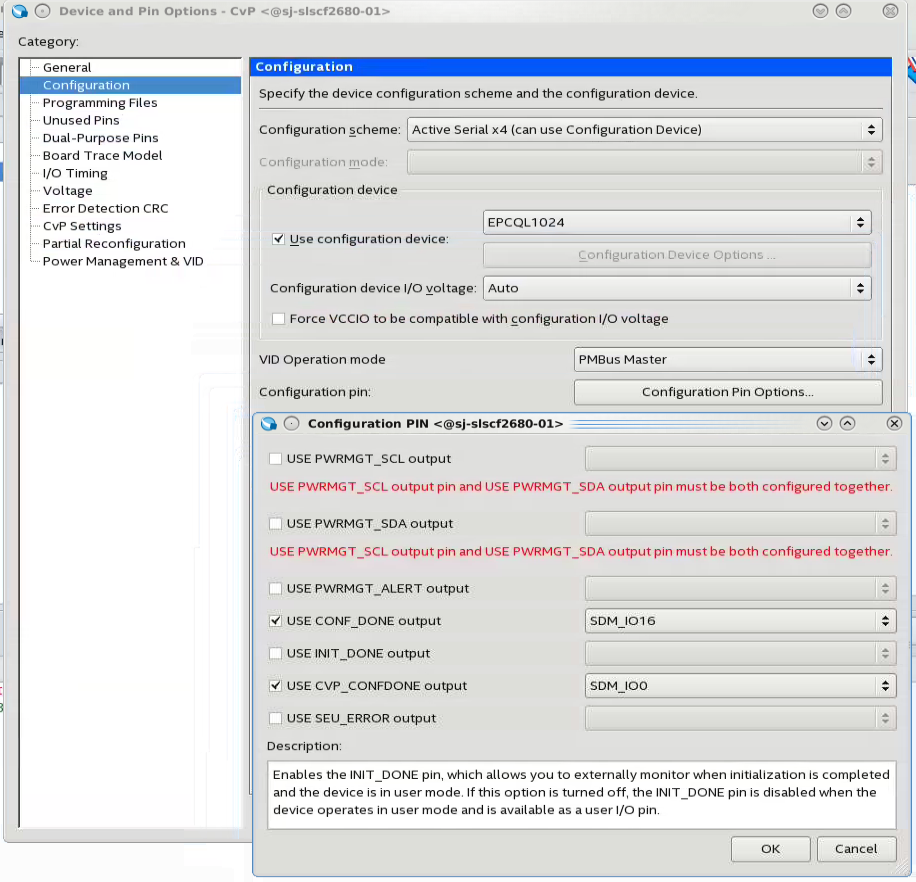Uncheck USE CVP_CONFDONE output checkbox
The image size is (916, 882).
point(275,686)
